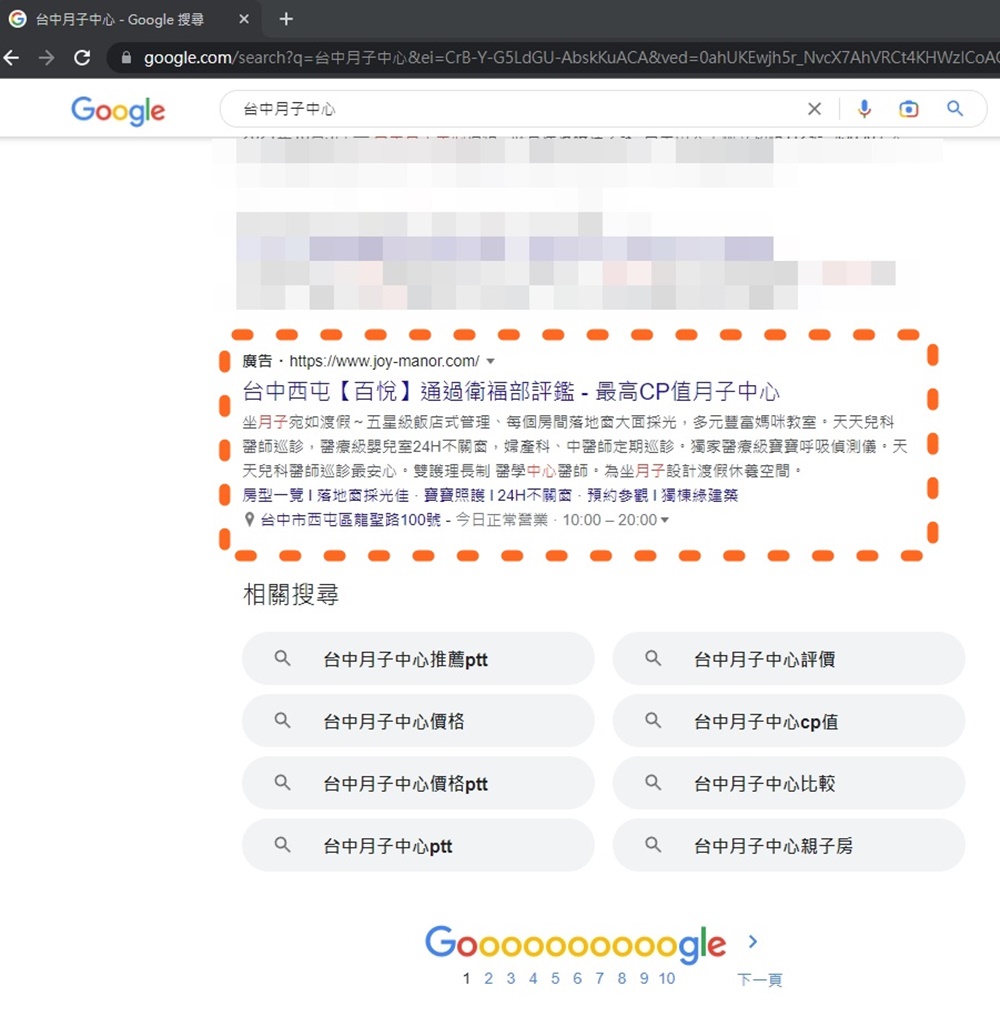Go to results page 8
The height and width of the screenshot is (1016, 1000).
pos(622,978)
